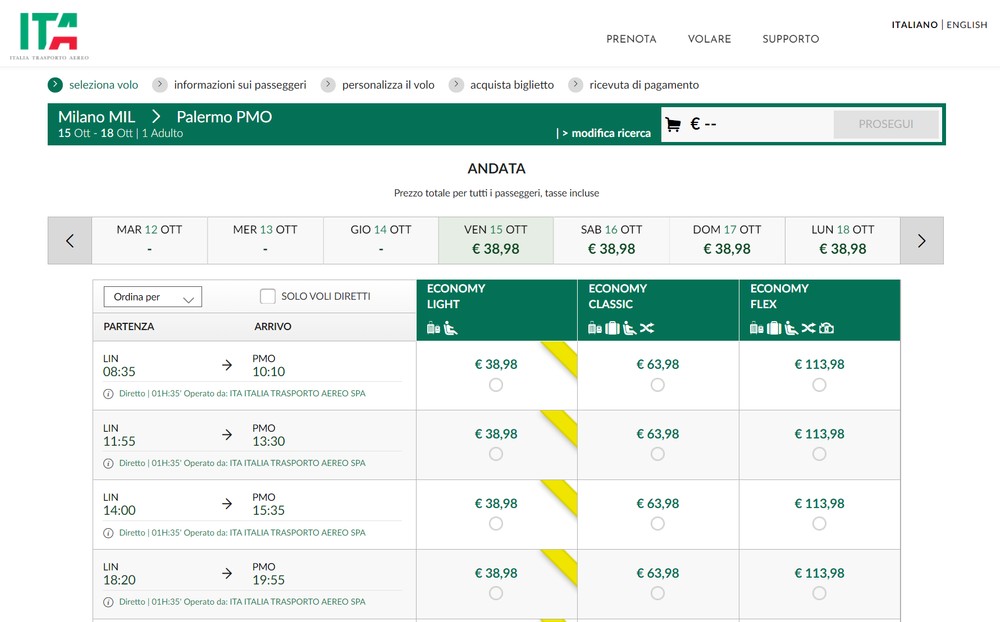The width and height of the screenshot is (1000, 622).
Task: Select Economy Light €38,98 for 08:35 flight
Action: pos(496,385)
